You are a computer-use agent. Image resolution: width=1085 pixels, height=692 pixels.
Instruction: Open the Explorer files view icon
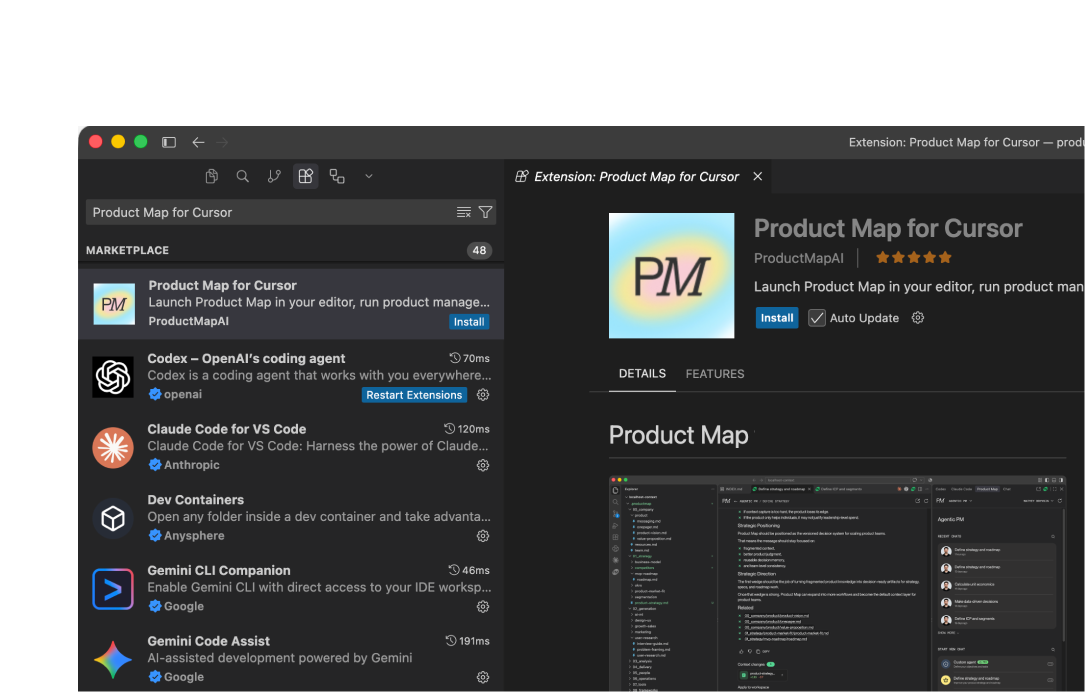[x=212, y=176]
